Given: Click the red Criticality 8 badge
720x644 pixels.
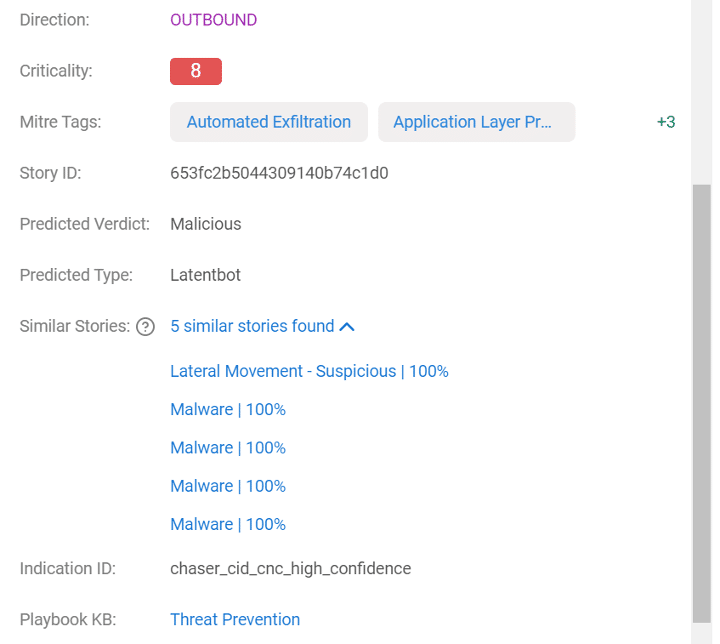Looking at the screenshot, I should (x=196, y=71).
